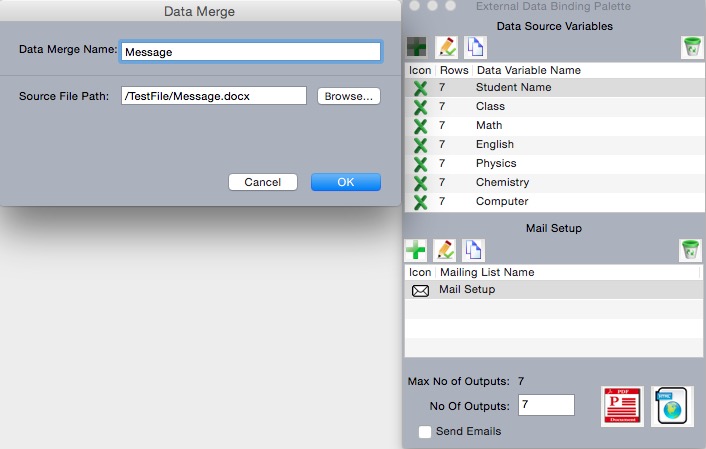Delete data source variable with trash icon
706x449 pixels.
point(692,47)
